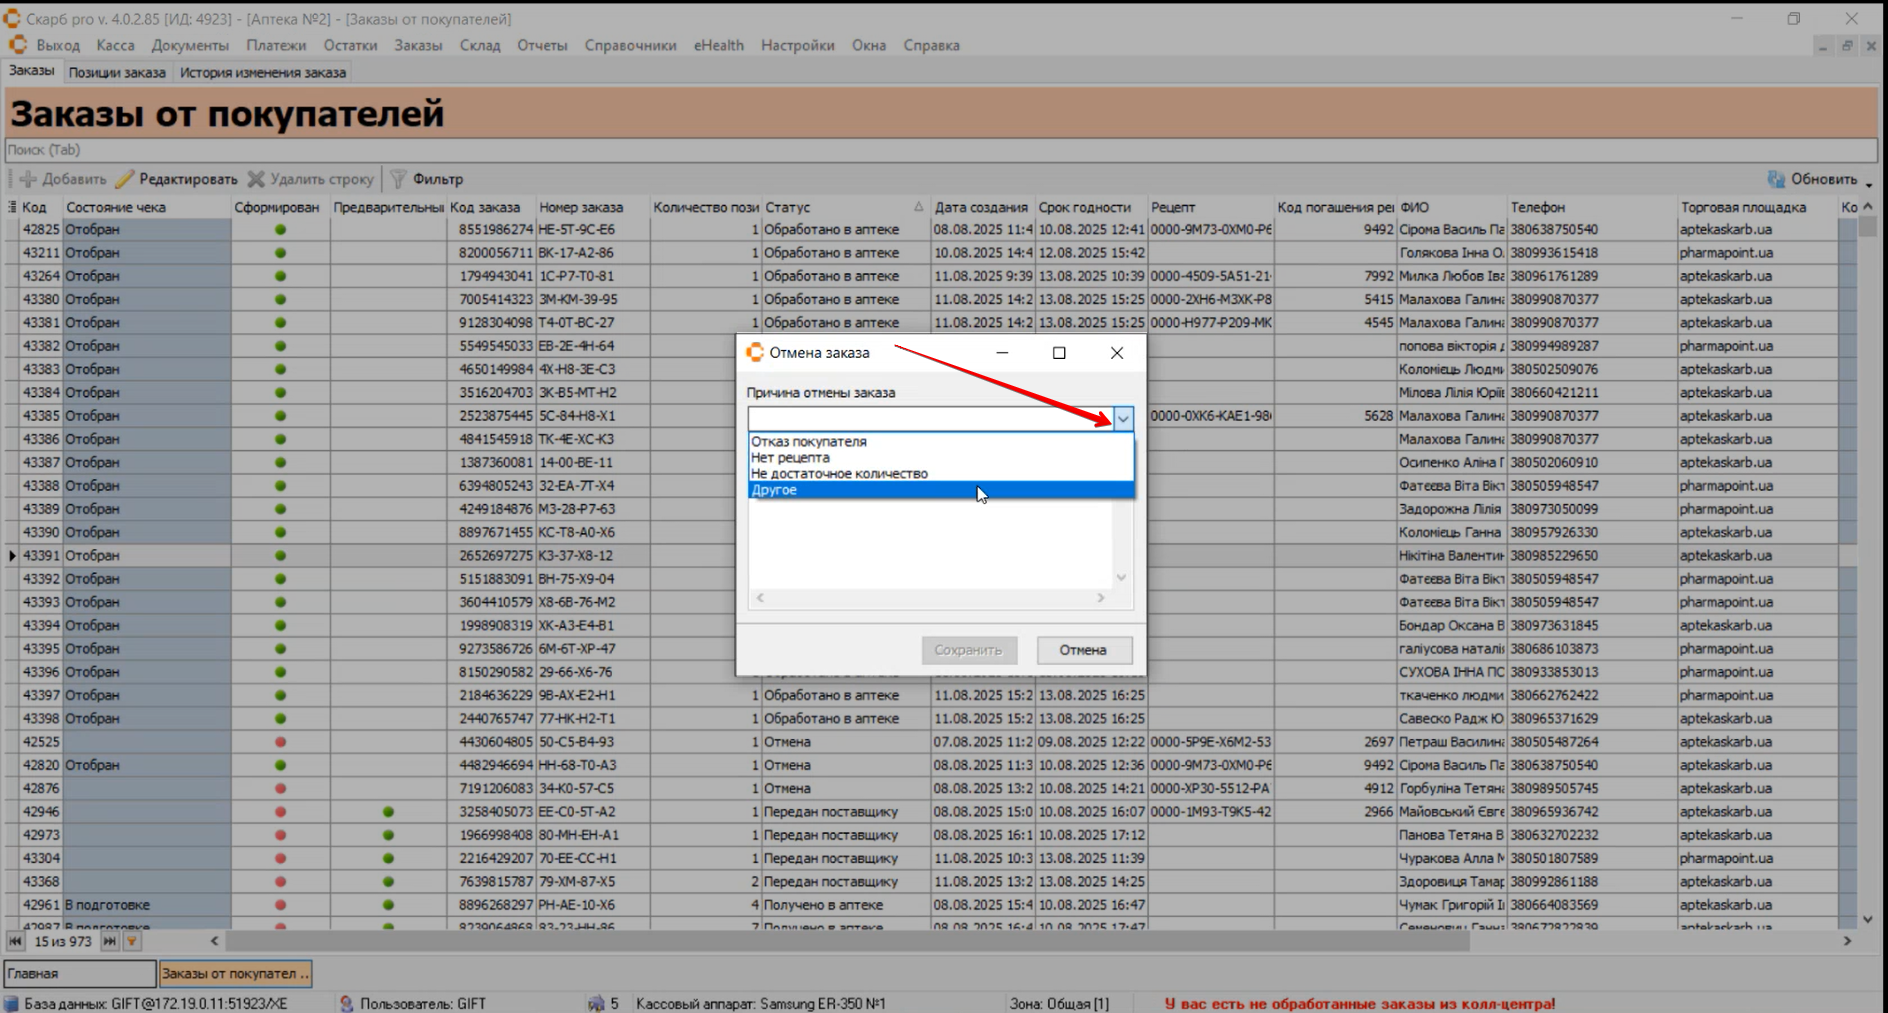Open the cancellation reason dropdown arrow
The width and height of the screenshot is (1888, 1013).
[x=1123, y=419]
